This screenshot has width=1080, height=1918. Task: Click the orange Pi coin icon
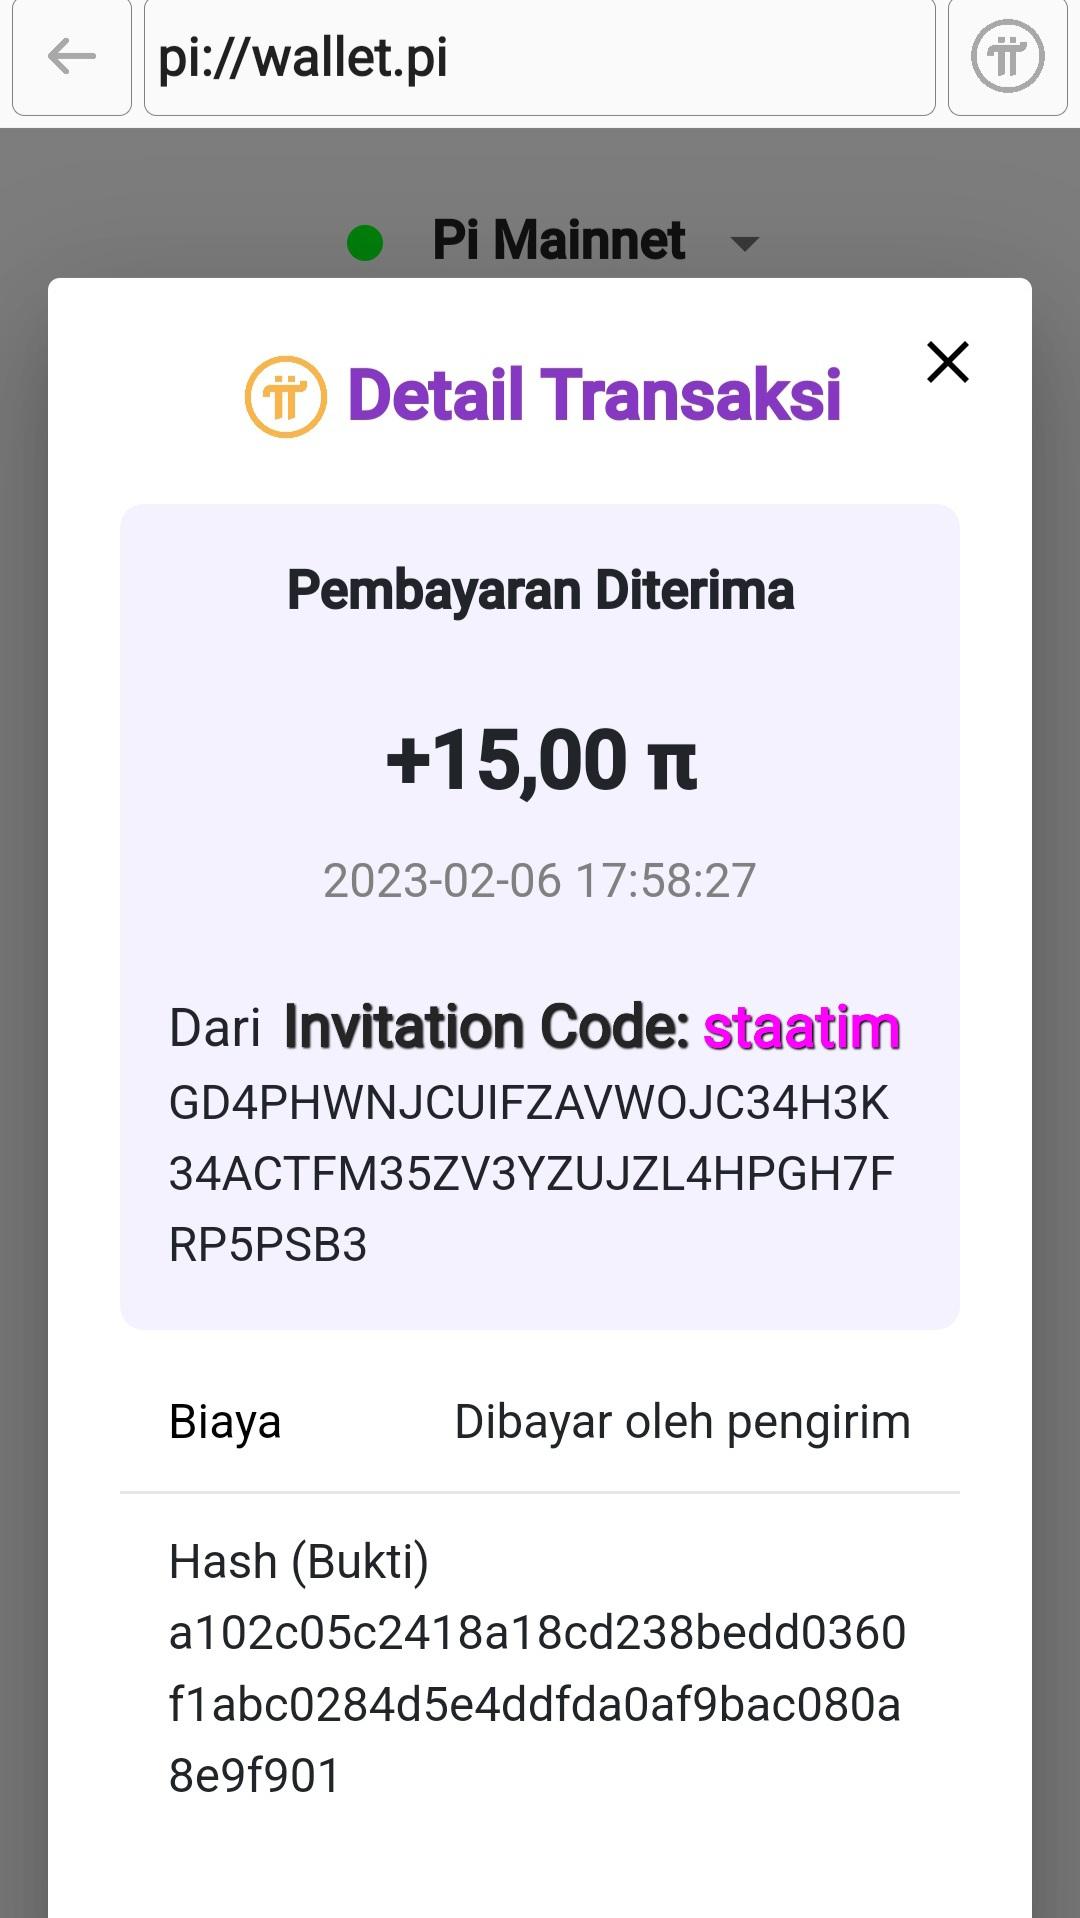coord(286,397)
